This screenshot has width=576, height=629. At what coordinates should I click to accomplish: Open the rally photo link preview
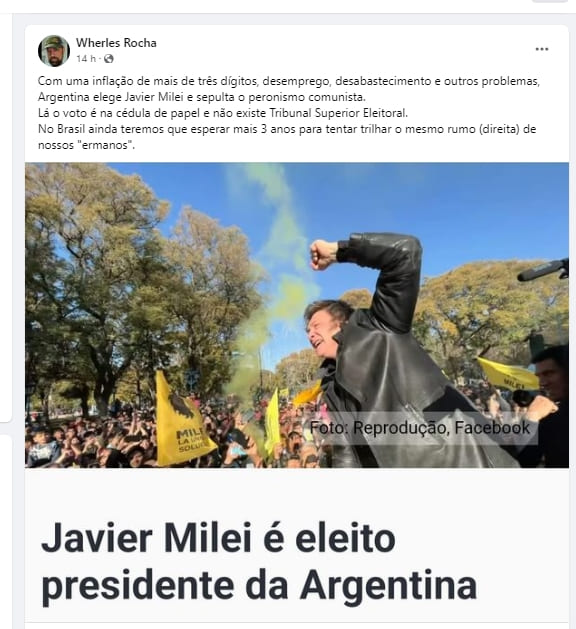pos(297,315)
